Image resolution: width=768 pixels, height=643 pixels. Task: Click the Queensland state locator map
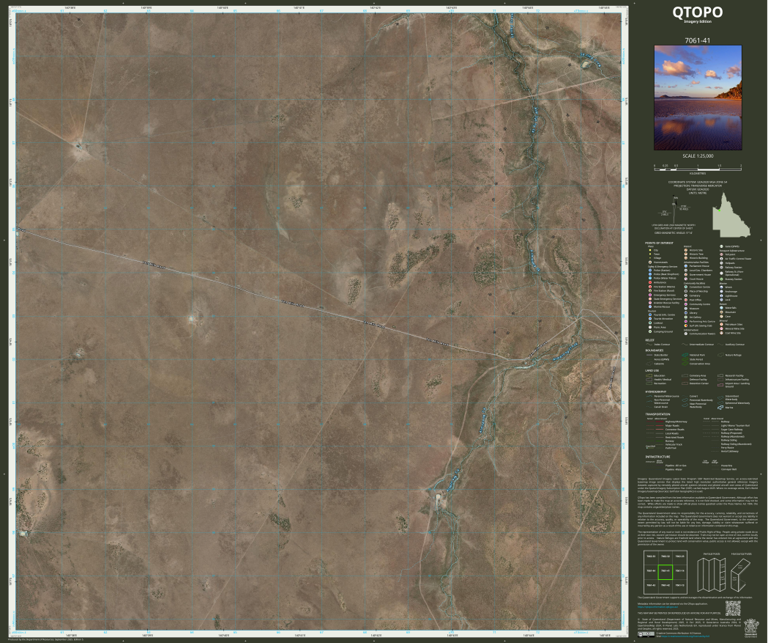point(730,215)
